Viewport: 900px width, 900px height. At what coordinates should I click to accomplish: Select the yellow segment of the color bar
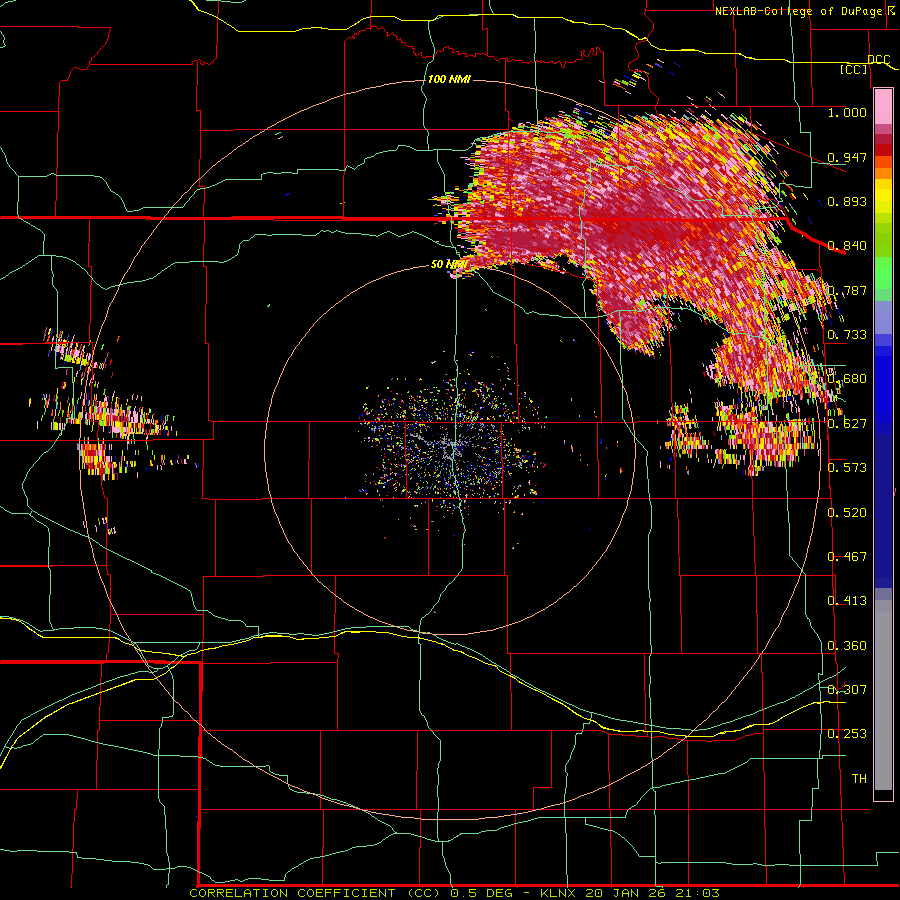coord(883,197)
